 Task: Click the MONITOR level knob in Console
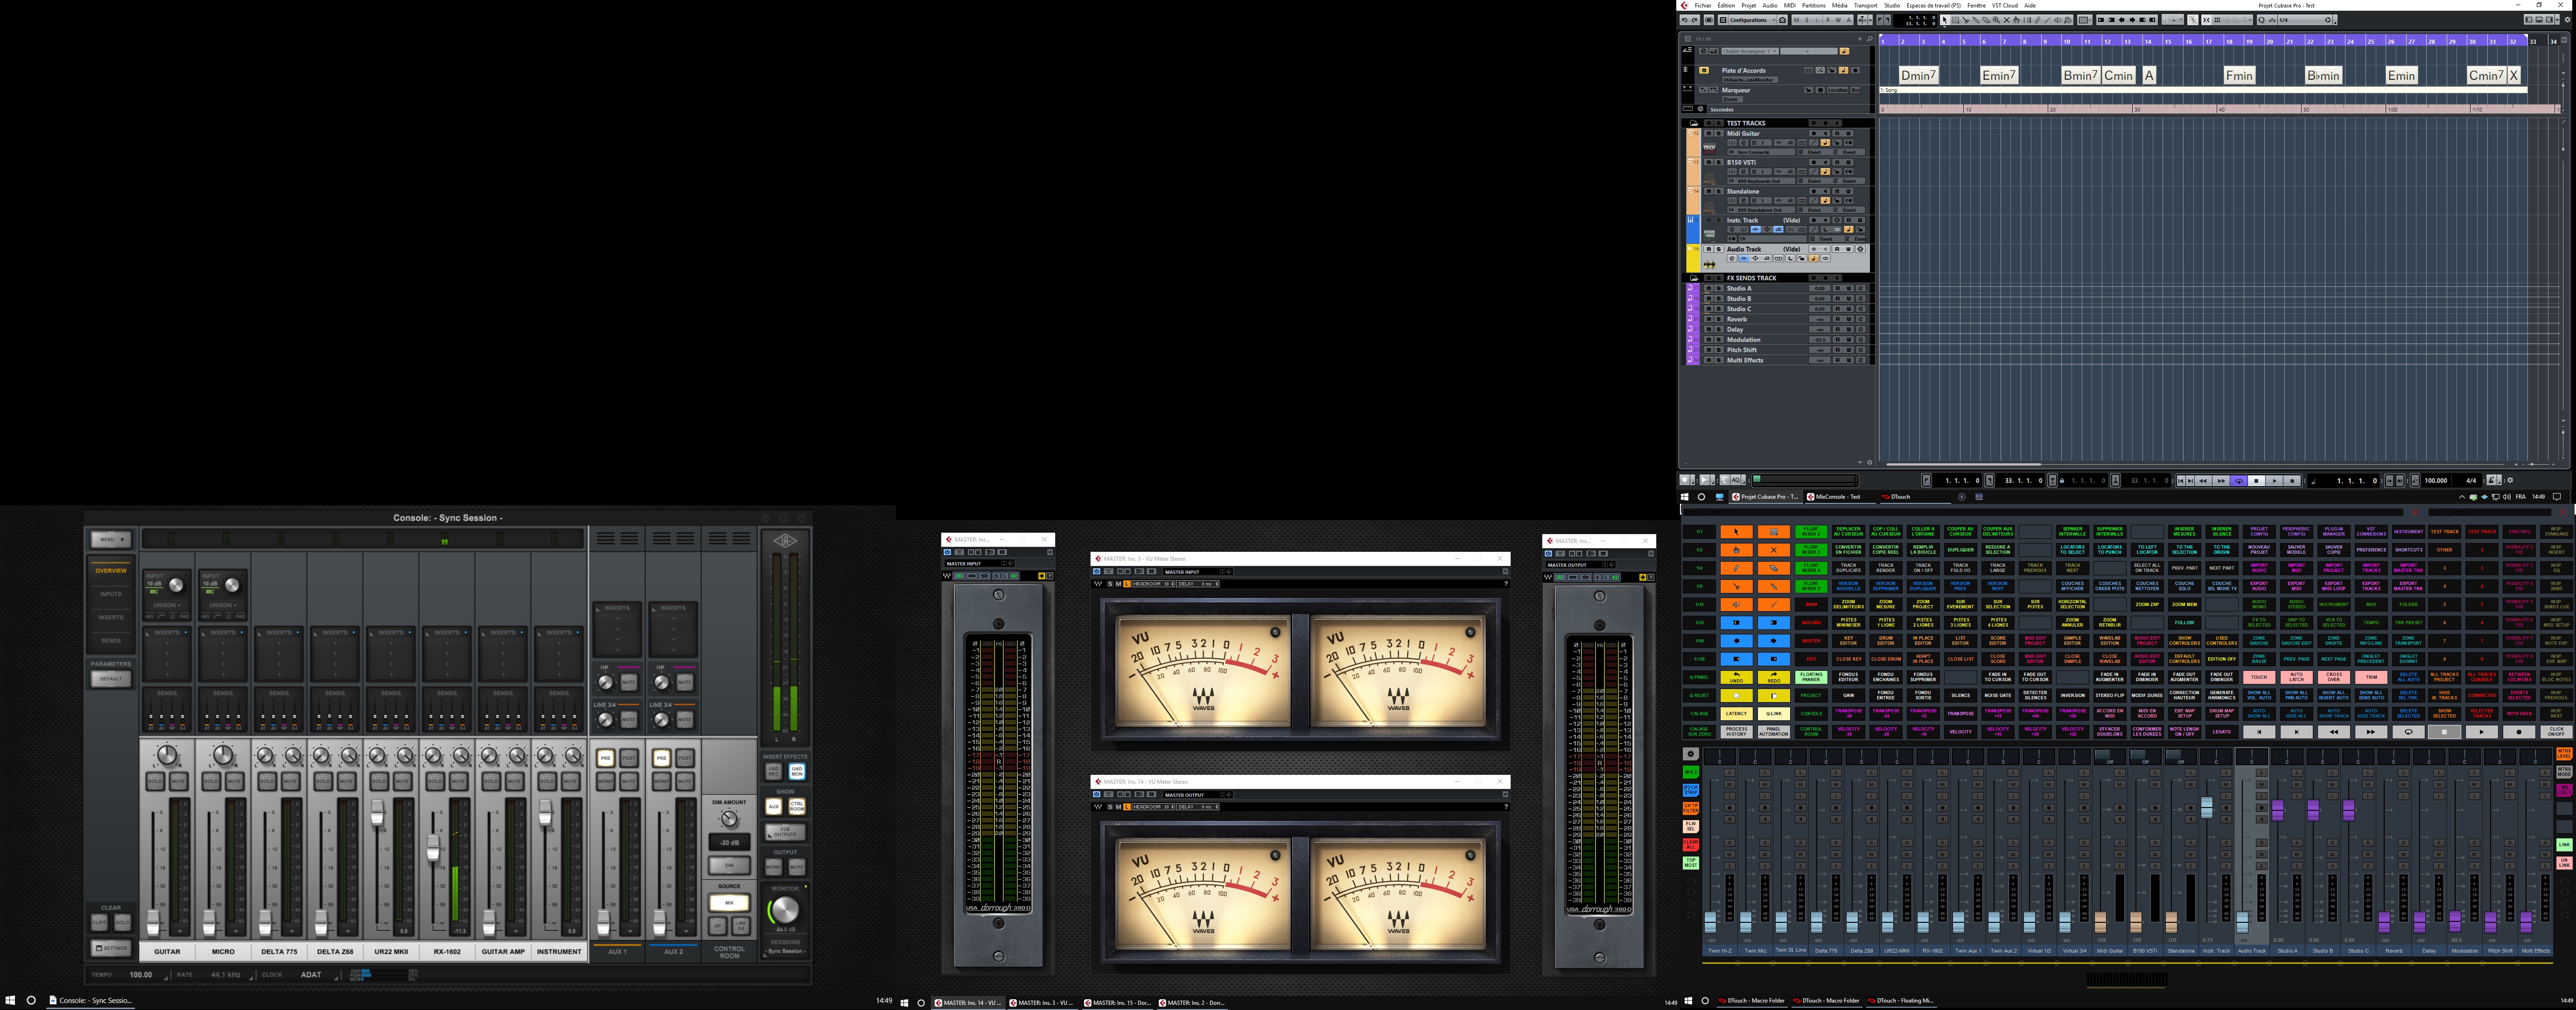(785, 910)
